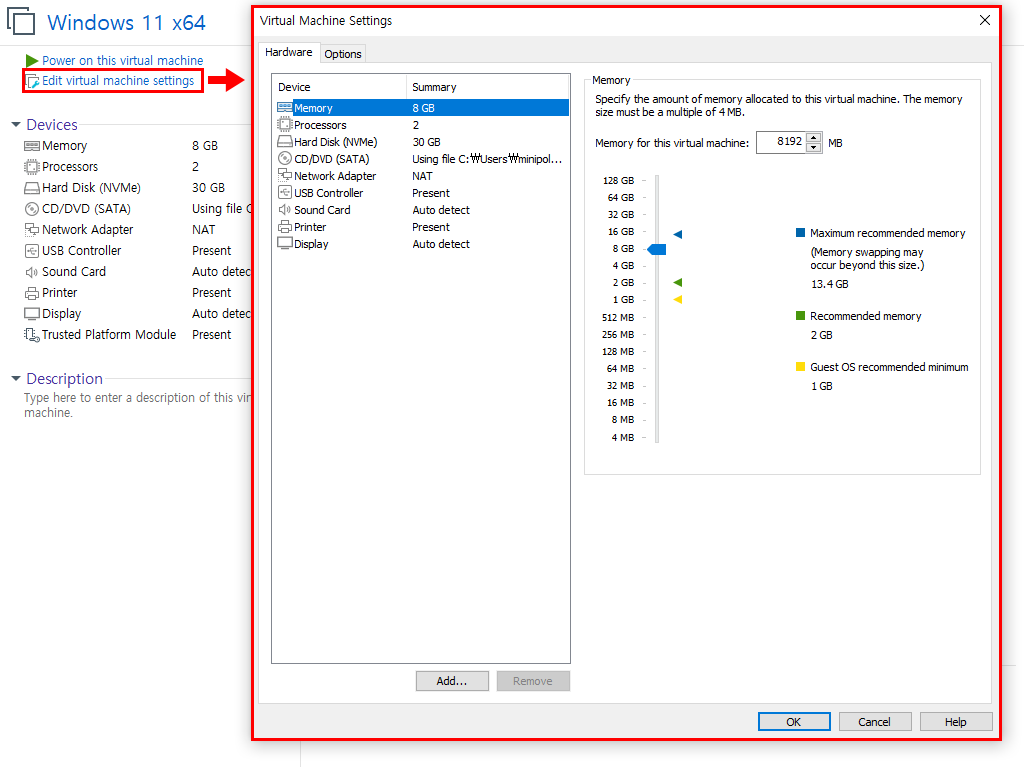
Task: Click the yellow Guest OS minimum swatch
Action: point(800,367)
